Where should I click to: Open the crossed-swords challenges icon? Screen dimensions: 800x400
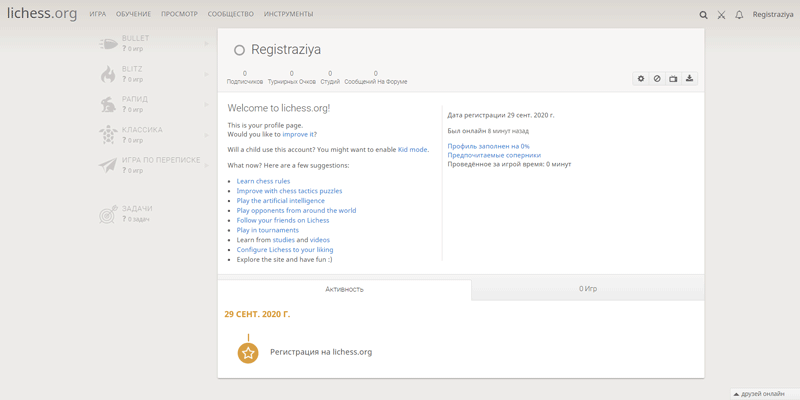[x=721, y=15]
